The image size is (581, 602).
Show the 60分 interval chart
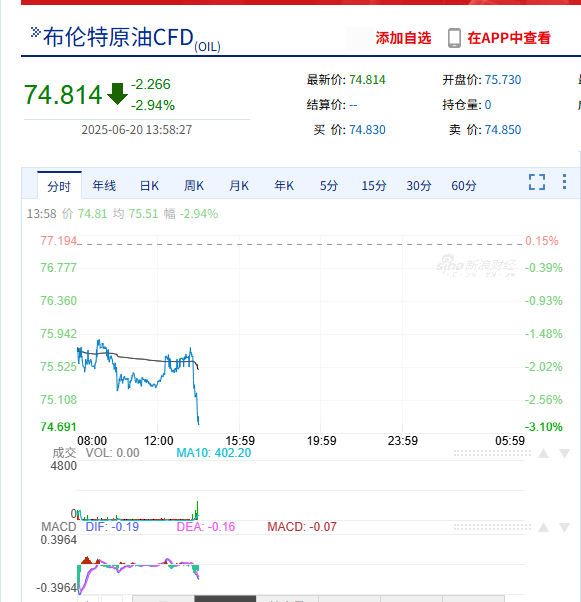[463, 186]
